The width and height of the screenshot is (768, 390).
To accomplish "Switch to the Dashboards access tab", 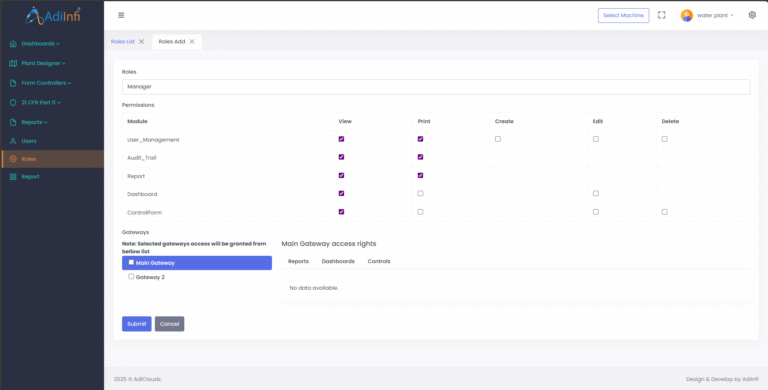I will coord(338,261).
